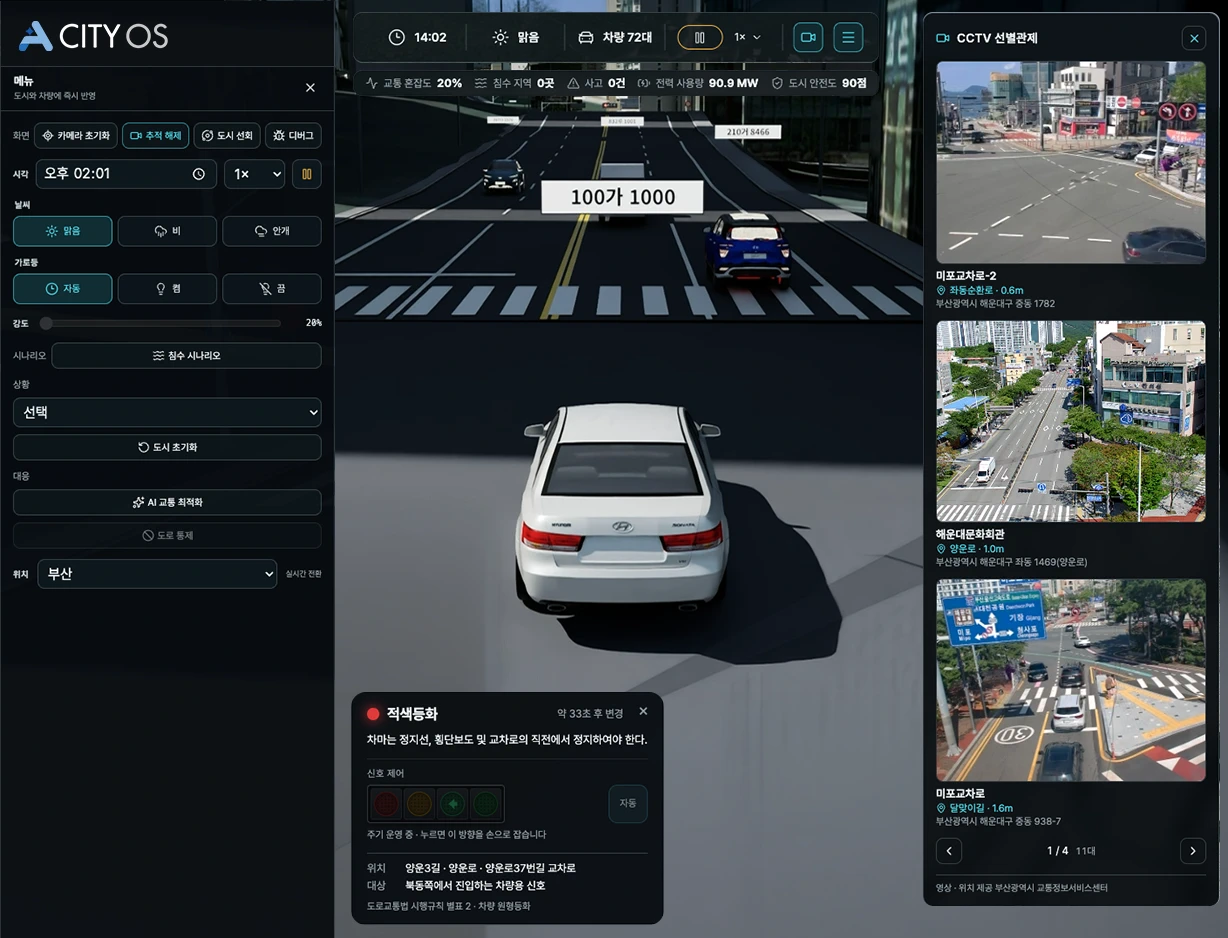The width and height of the screenshot is (1228, 938).
Task: Click the 교통 혼잡도 20% stat
Action: pyautogui.click(x=414, y=83)
